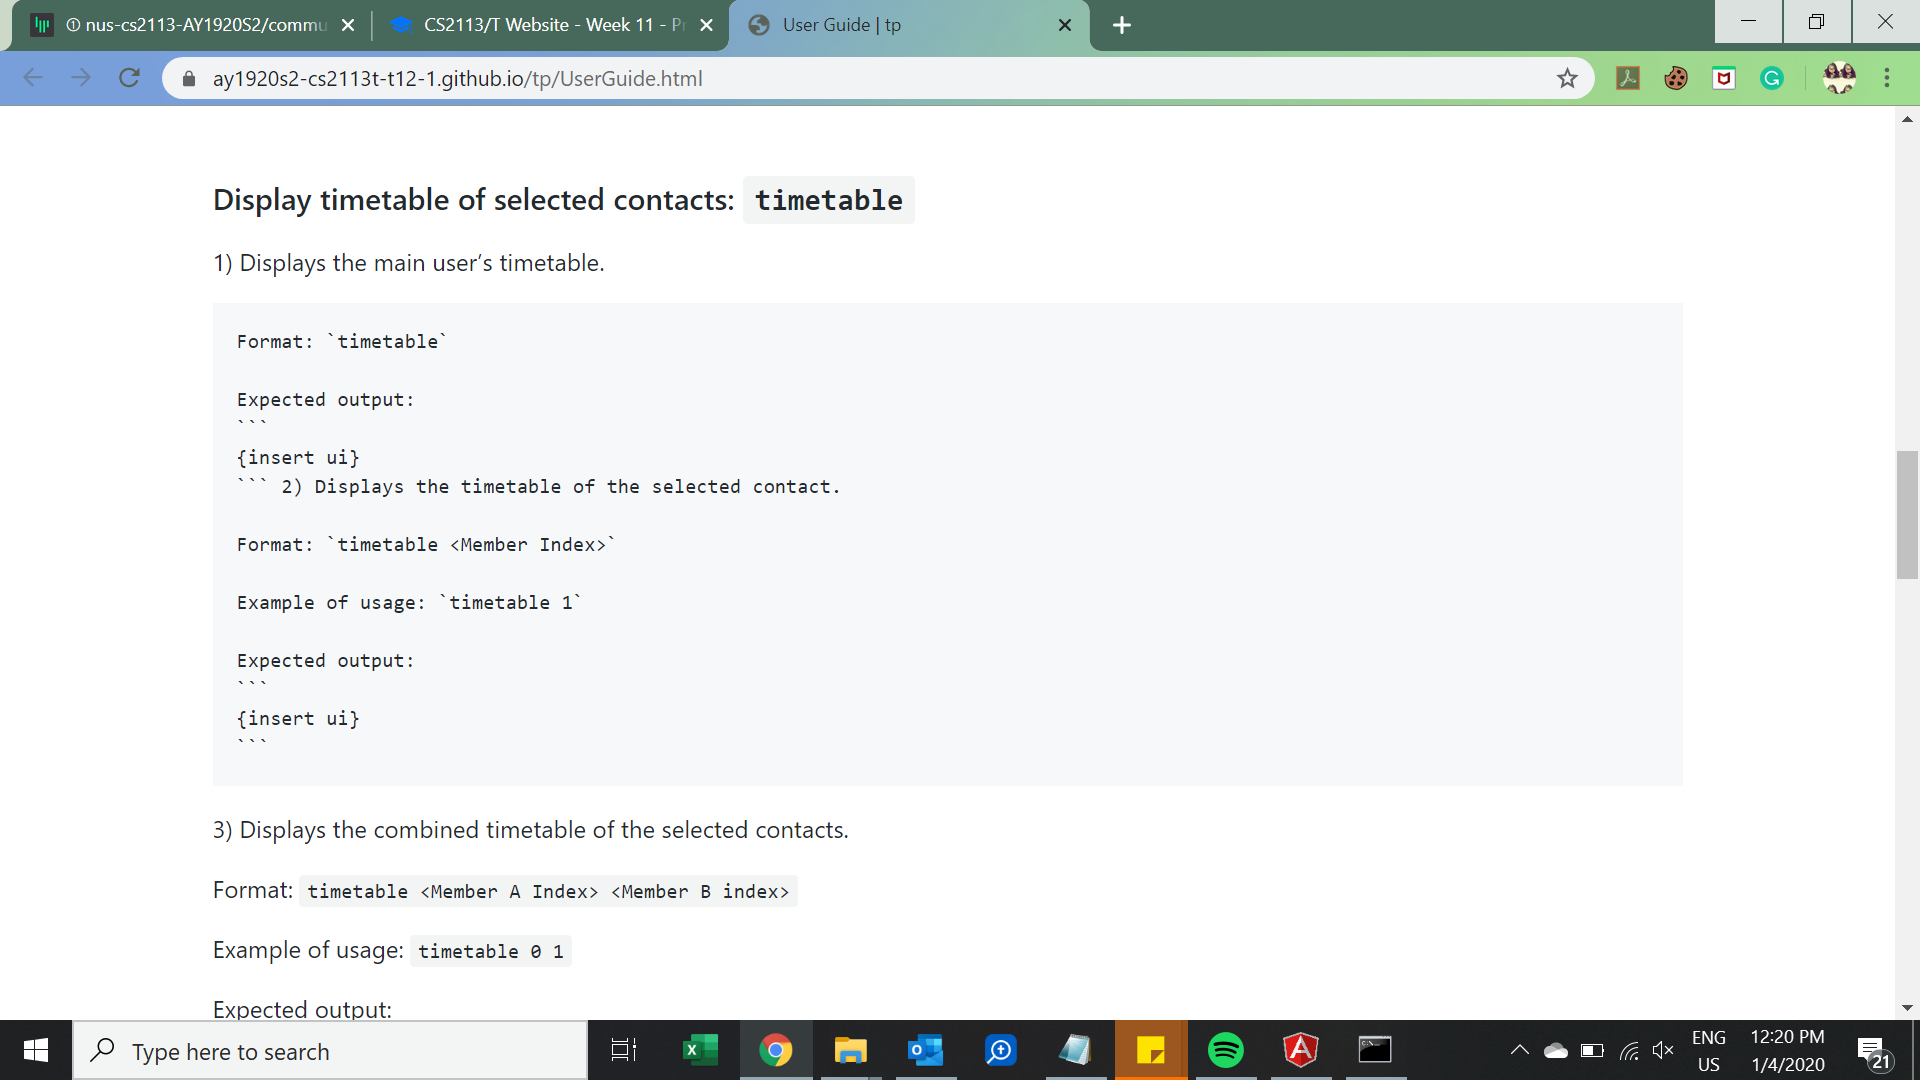Click the site lock security icon
The image size is (1920, 1080).
point(189,78)
